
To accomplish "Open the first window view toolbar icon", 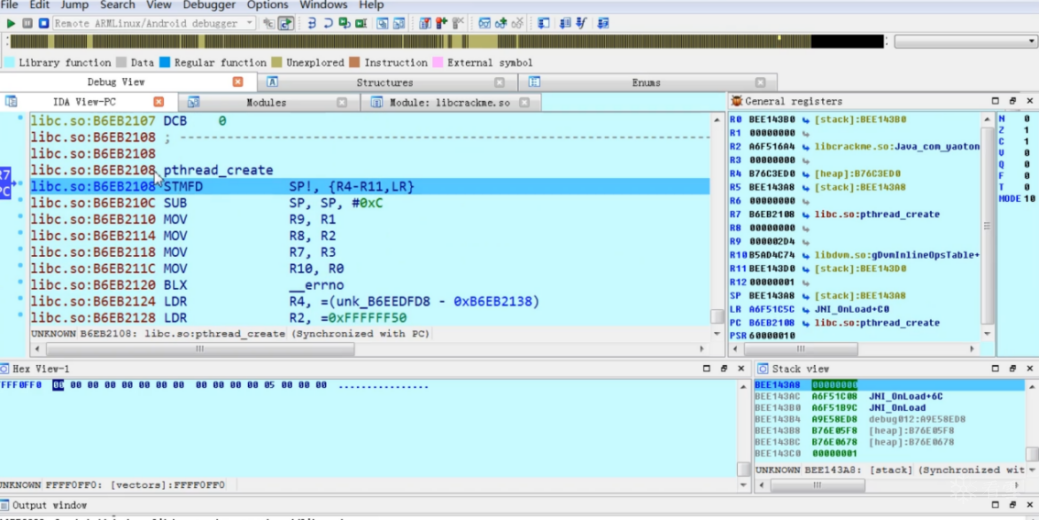I will [382, 23].
